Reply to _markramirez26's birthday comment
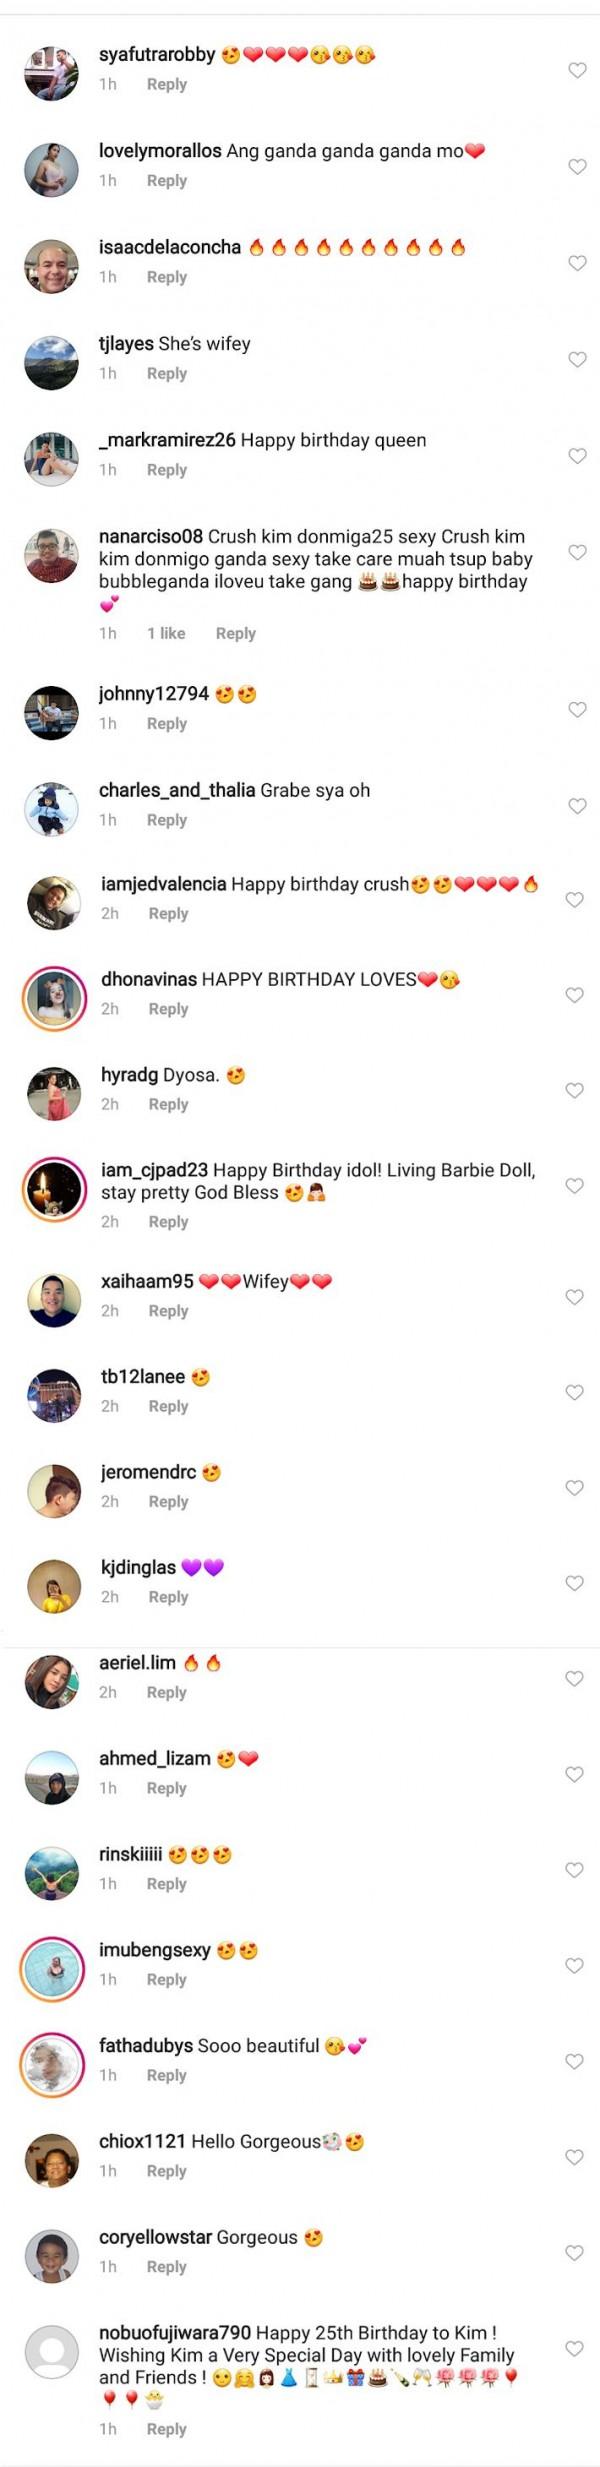Viewport: 600px width, 2467px height. point(166,470)
